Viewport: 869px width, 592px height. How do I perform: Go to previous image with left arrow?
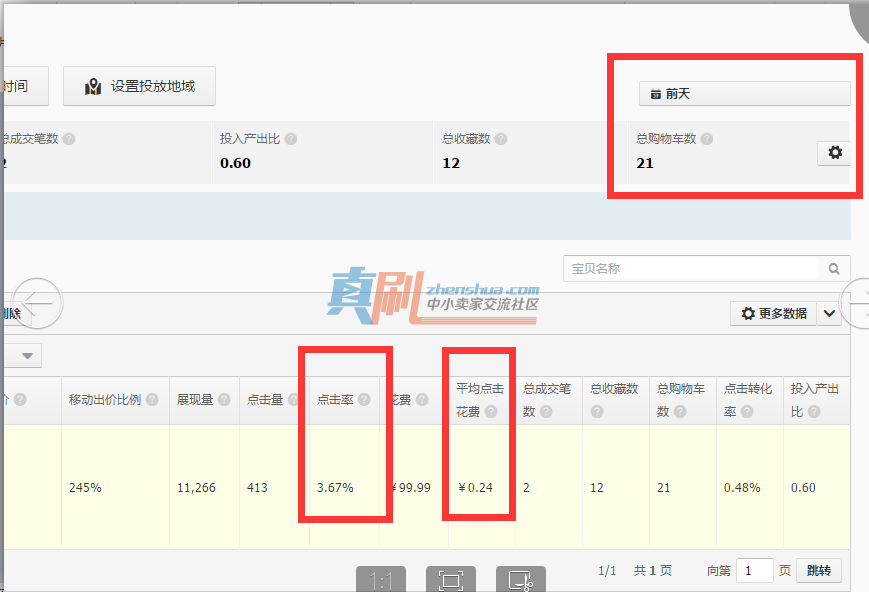pos(37,303)
